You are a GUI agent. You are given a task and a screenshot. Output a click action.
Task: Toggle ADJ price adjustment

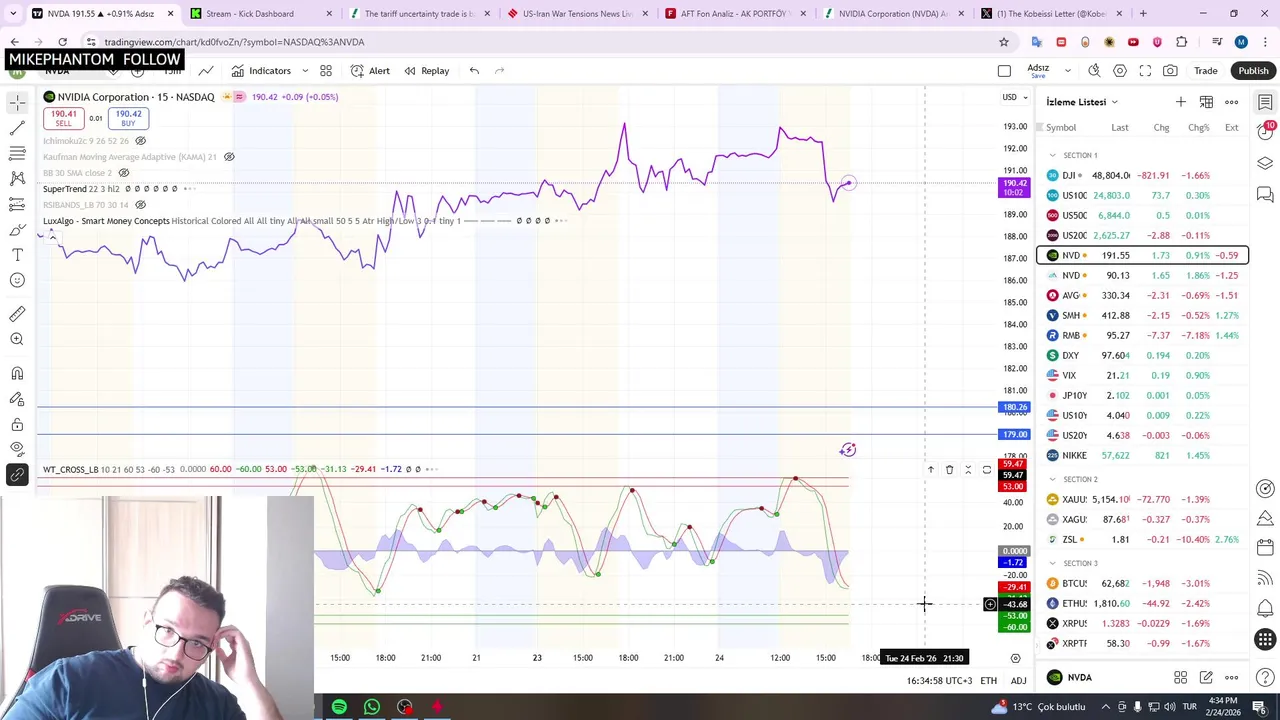point(1018,681)
